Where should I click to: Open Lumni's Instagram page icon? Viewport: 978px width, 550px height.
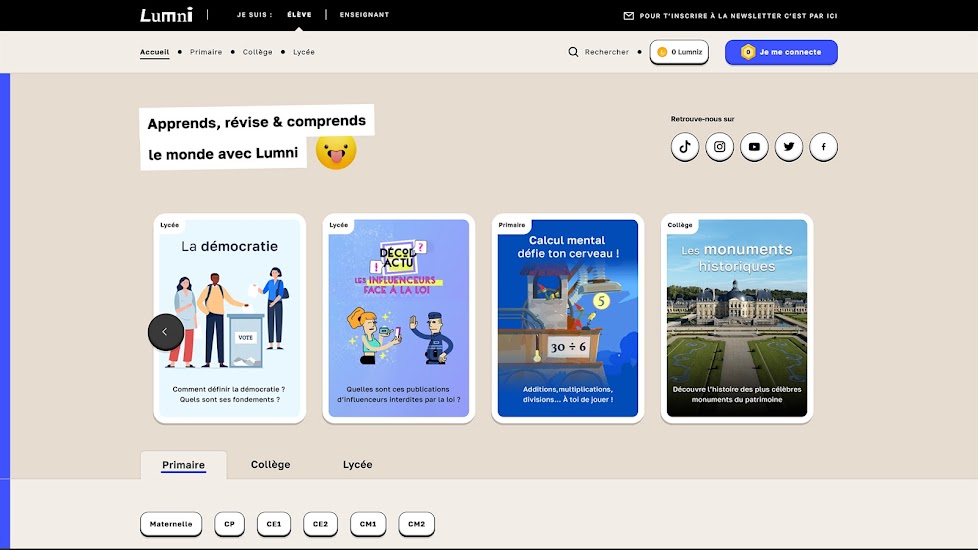click(x=720, y=147)
